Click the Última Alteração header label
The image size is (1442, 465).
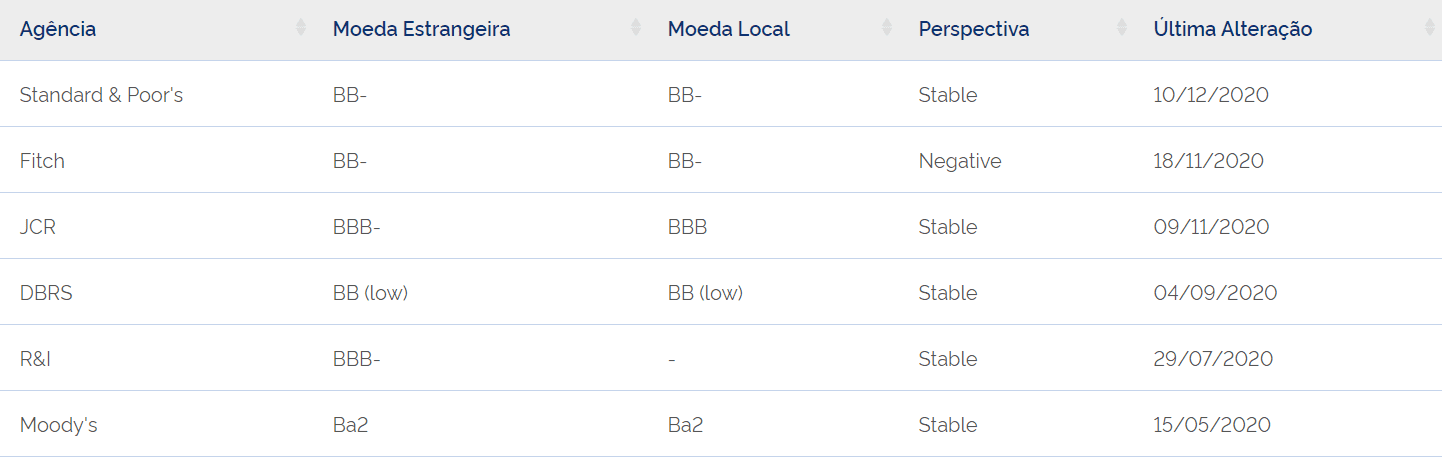tap(1233, 29)
